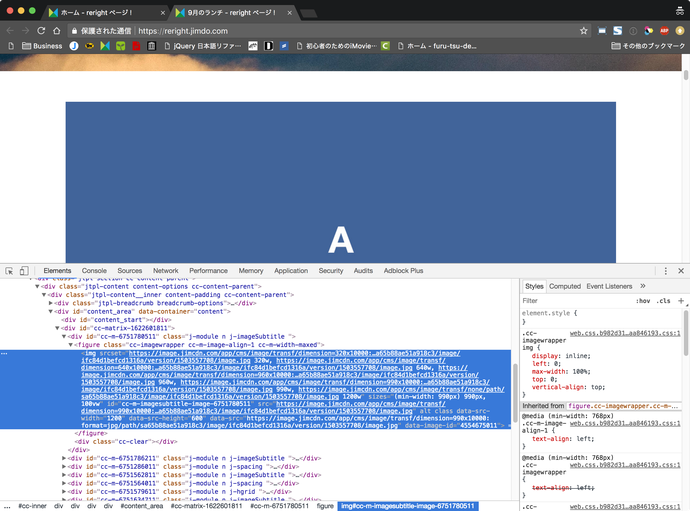Switch to the Computed styles tab
The image size is (690, 511).
pyautogui.click(x=565, y=286)
